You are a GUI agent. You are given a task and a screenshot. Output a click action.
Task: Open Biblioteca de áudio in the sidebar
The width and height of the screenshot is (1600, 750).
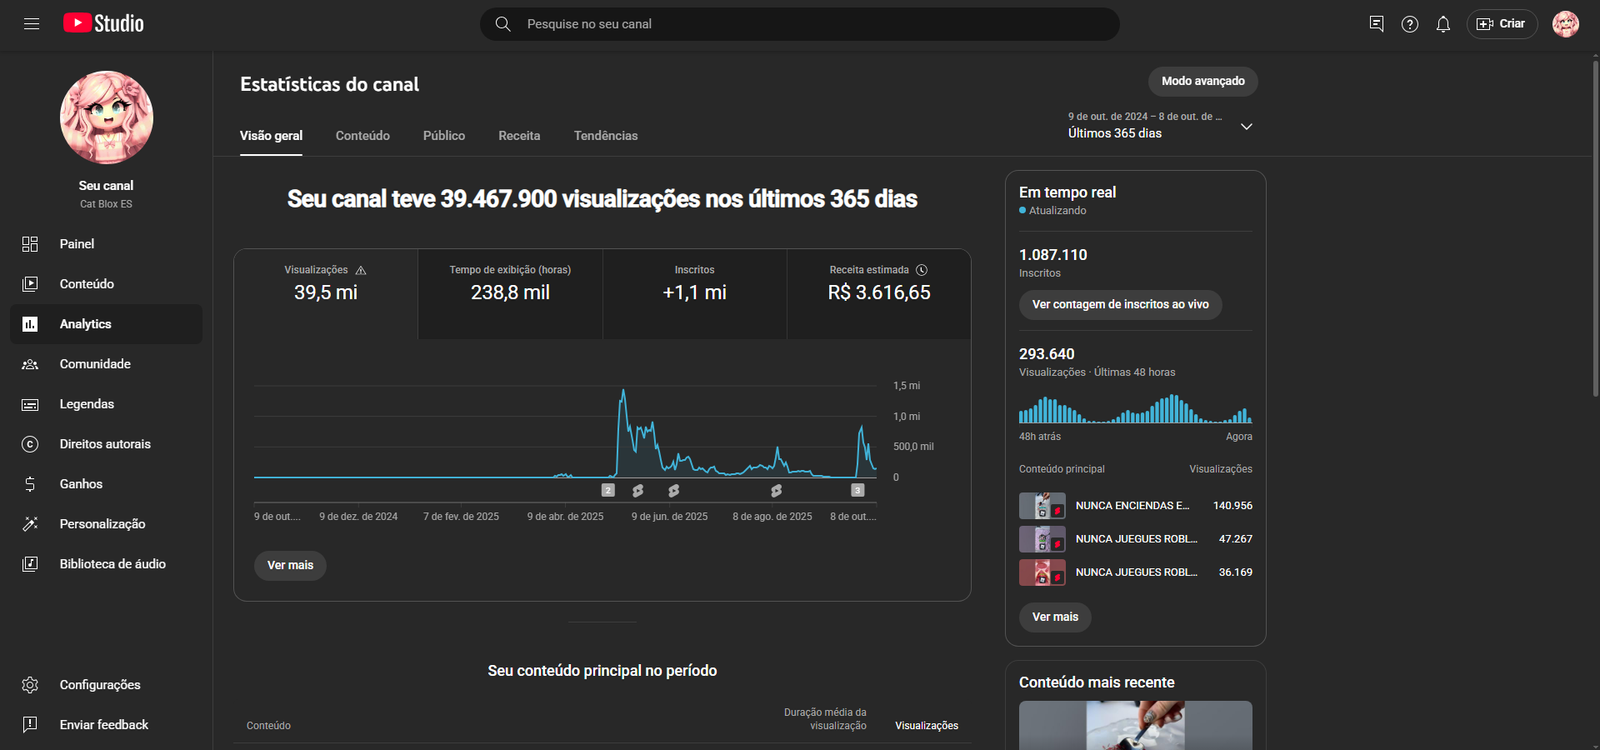[106, 564]
